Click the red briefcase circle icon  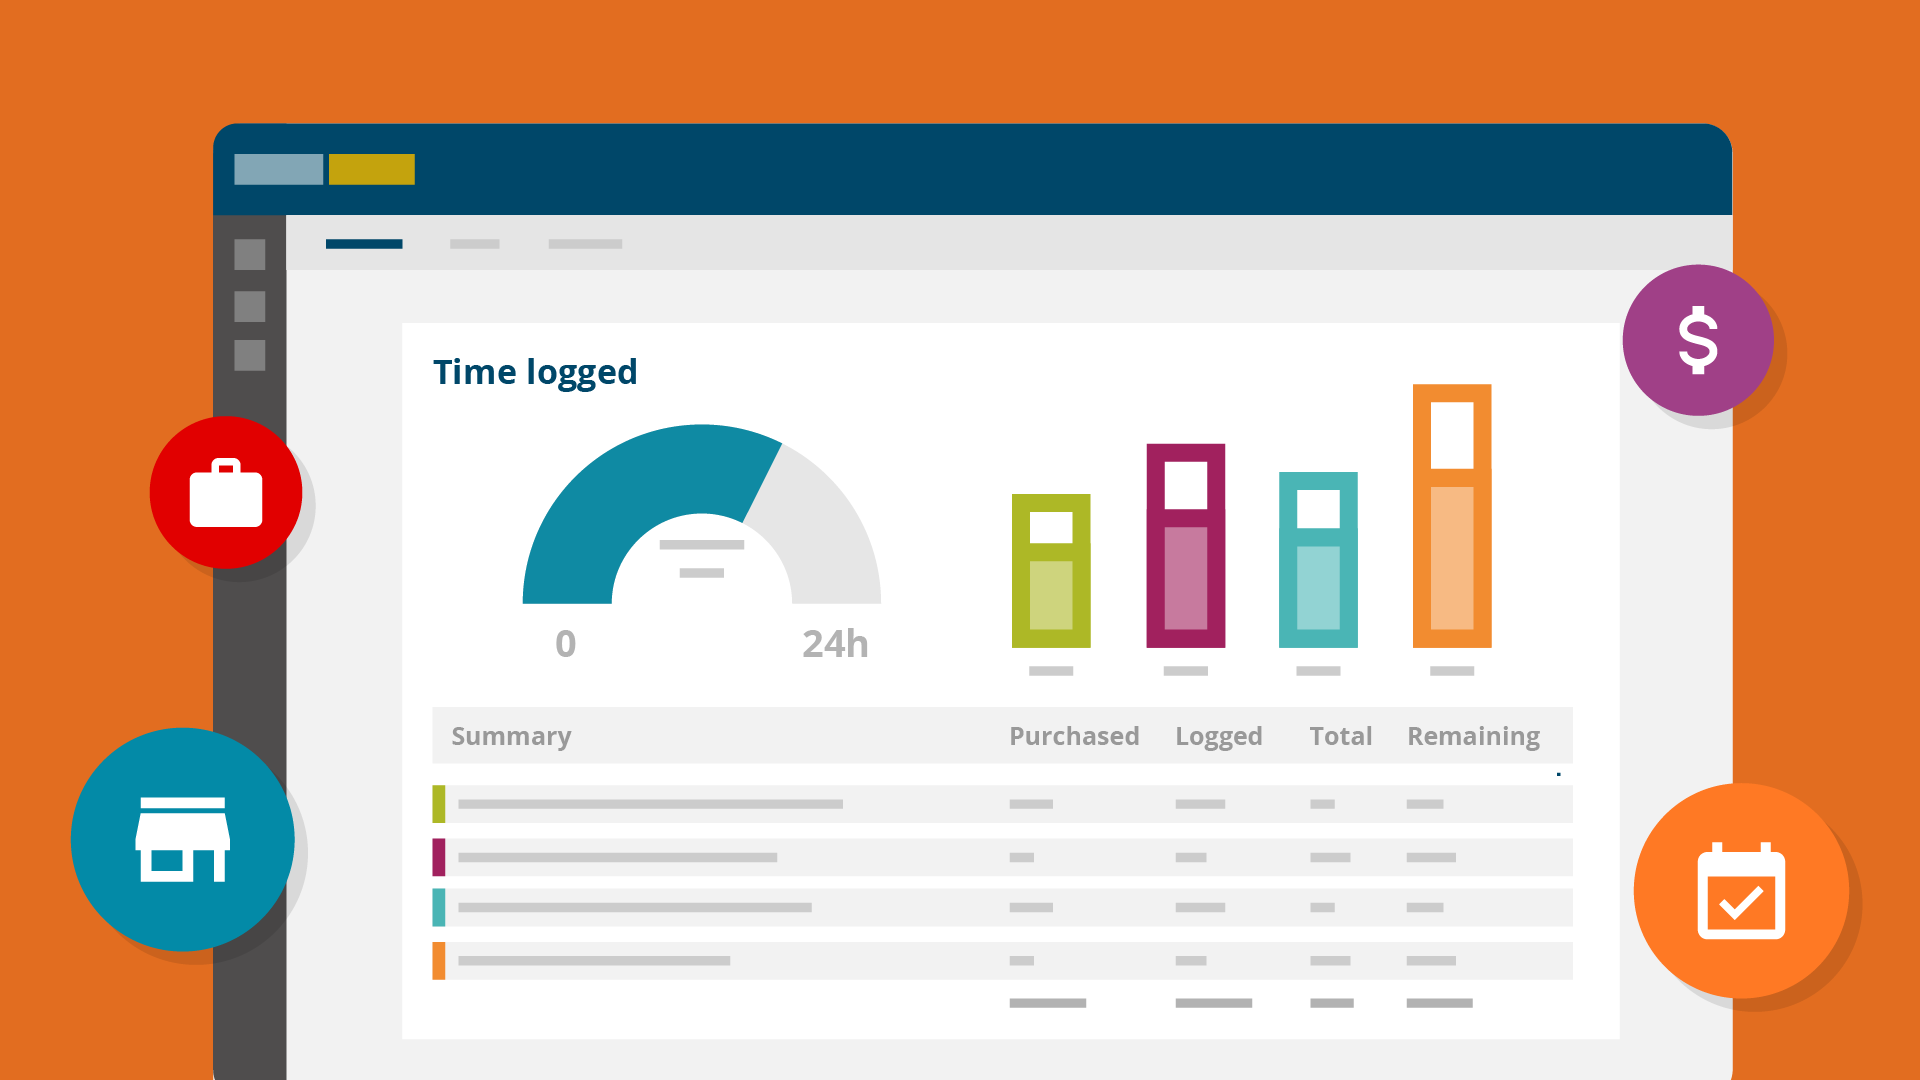pos(226,492)
